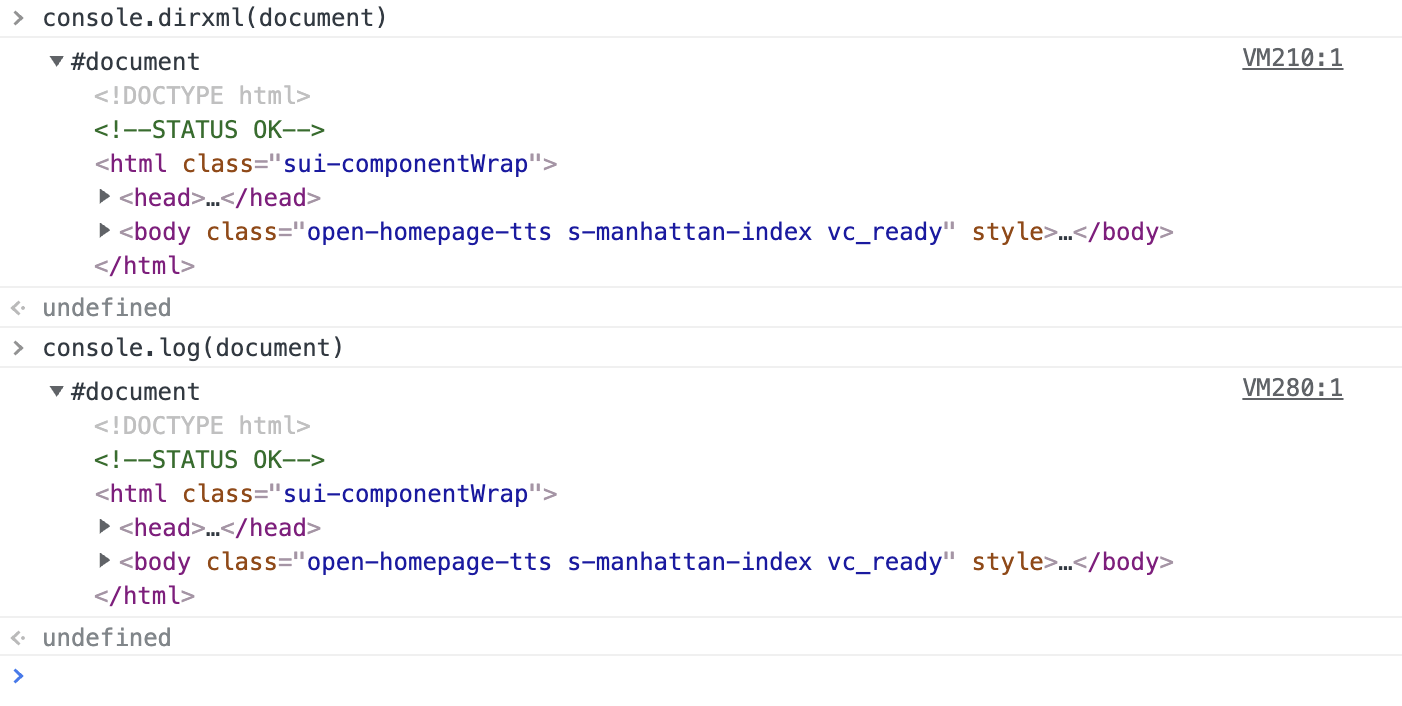Select the first STATUS OK comment node
The height and width of the screenshot is (706, 1402).
click(209, 130)
